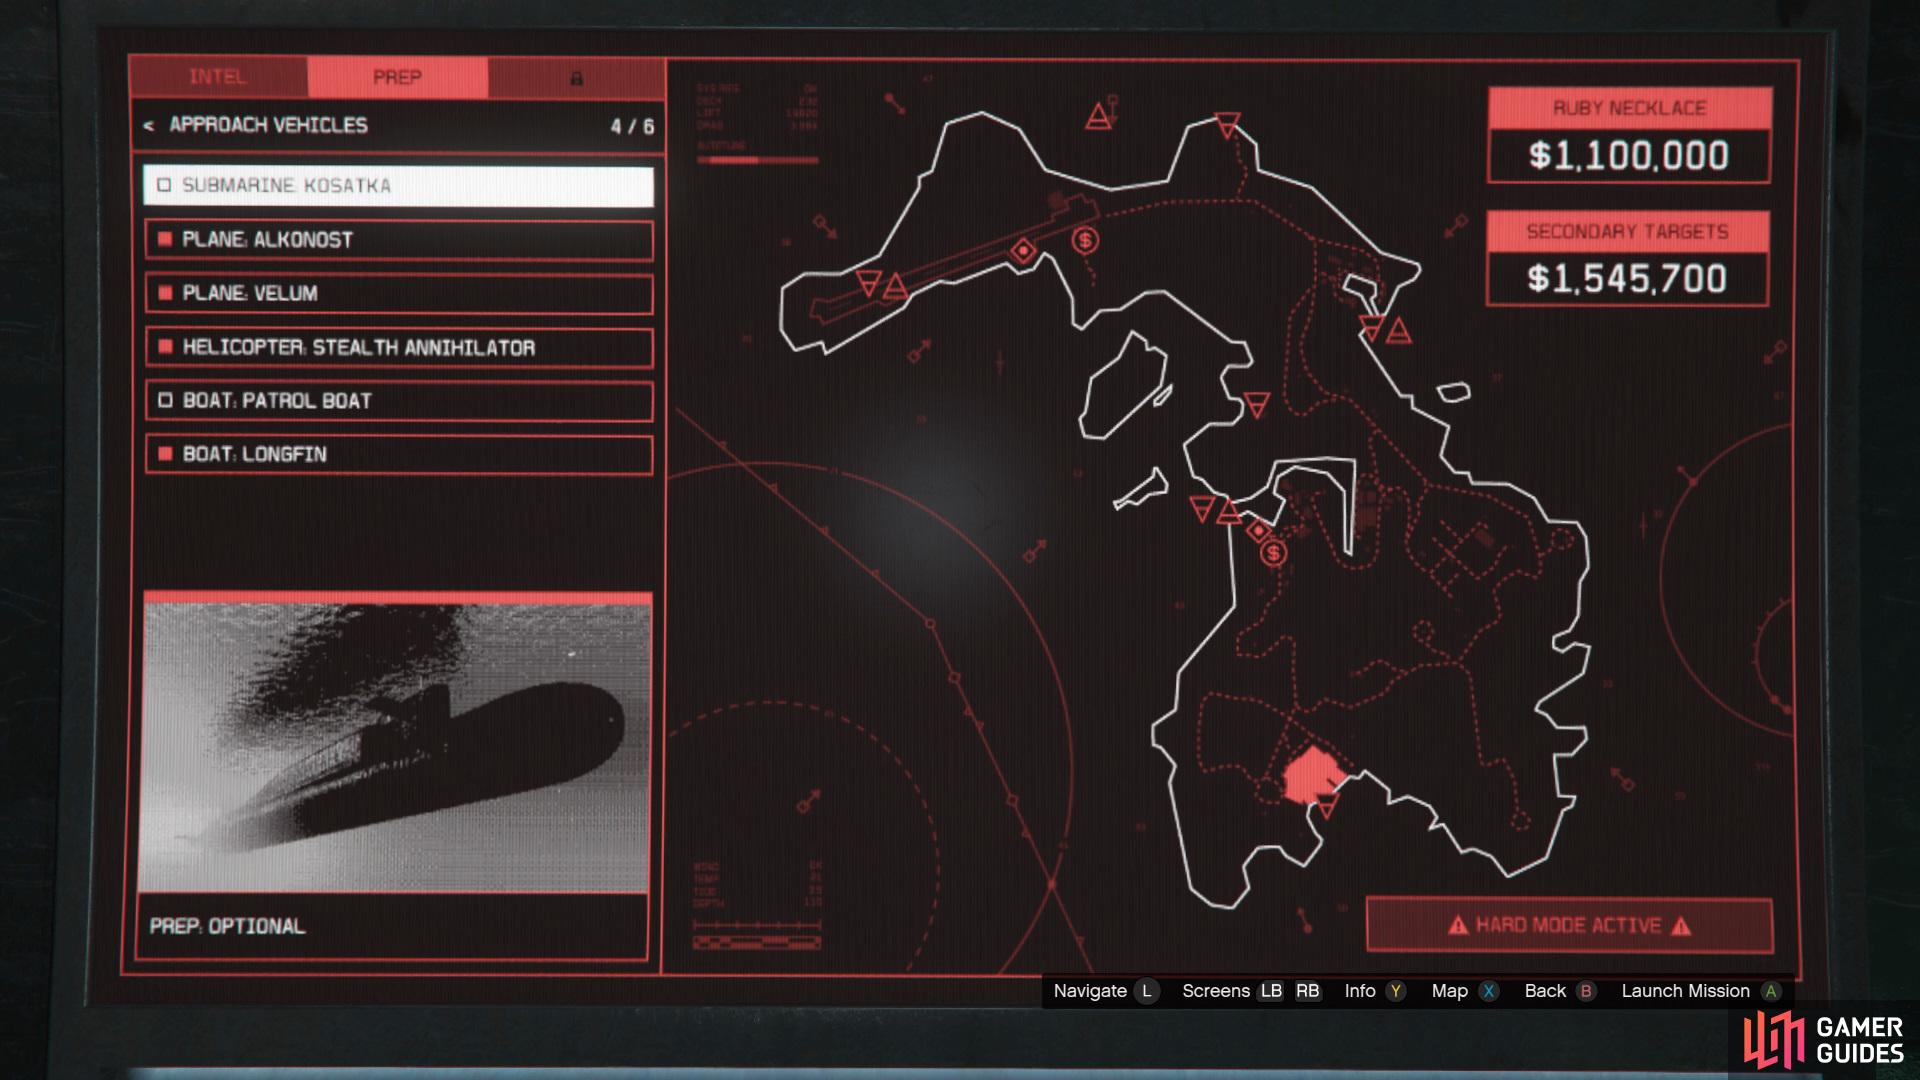The image size is (1920, 1080).
Task: Click the Hard Mode Active banner
Action: (x=1569, y=926)
